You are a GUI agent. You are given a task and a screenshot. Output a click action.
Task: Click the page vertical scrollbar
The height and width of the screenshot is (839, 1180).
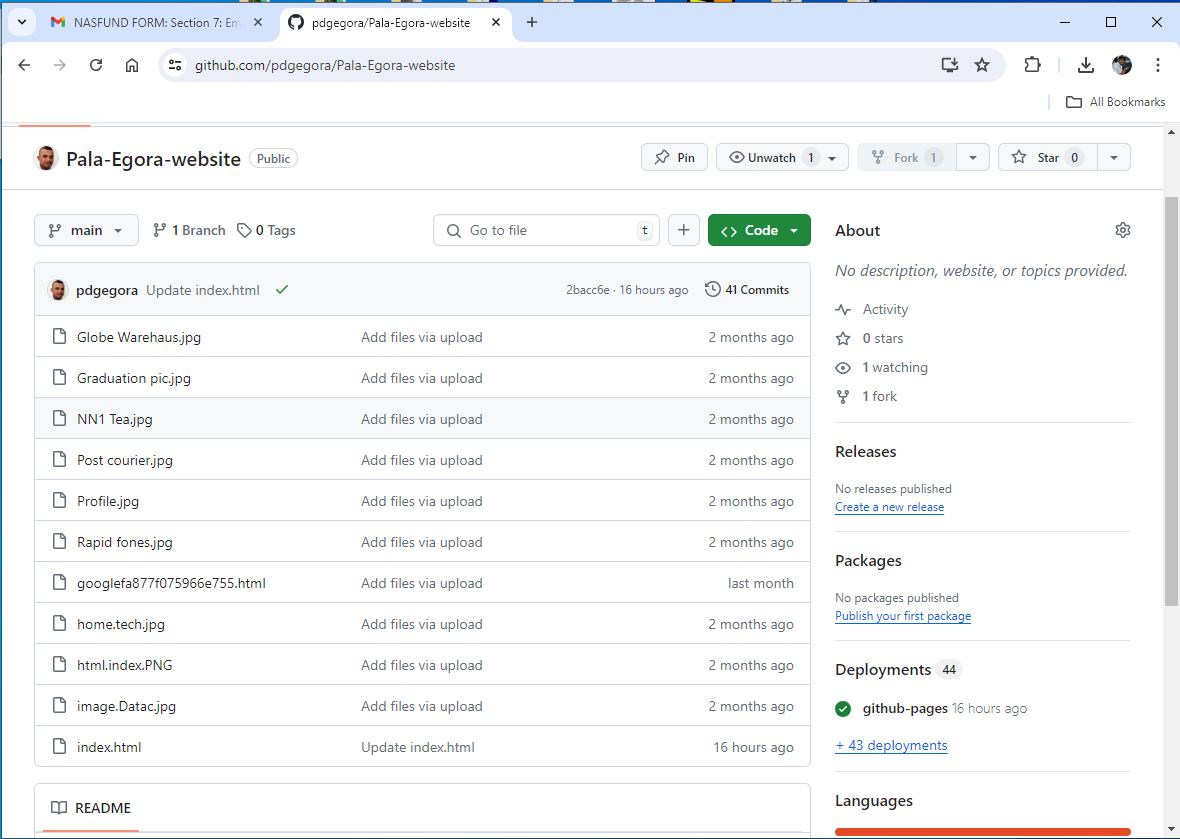tap(1171, 402)
